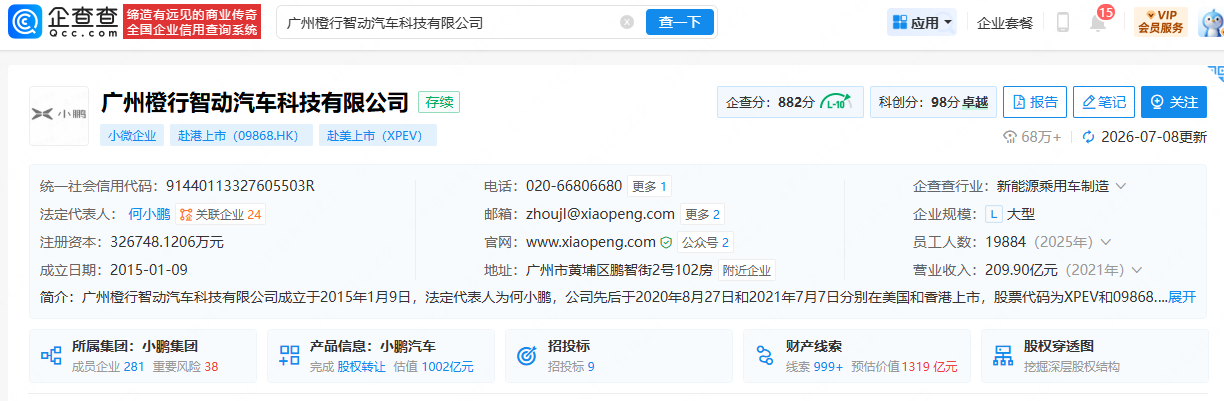The image size is (1224, 401).
Task: Open 企业套餐 menu item
Action: 1005,22
